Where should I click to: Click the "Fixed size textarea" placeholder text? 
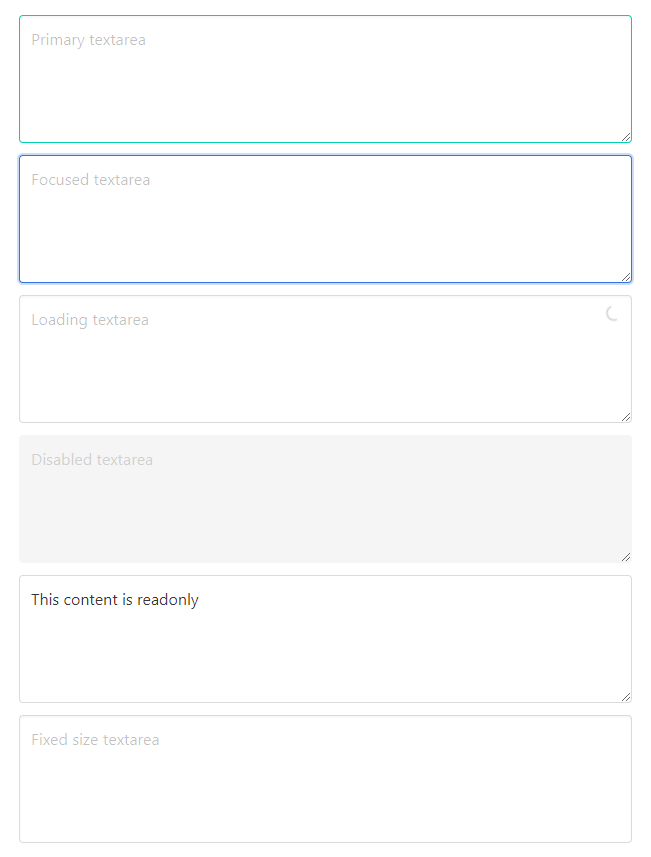pos(95,739)
